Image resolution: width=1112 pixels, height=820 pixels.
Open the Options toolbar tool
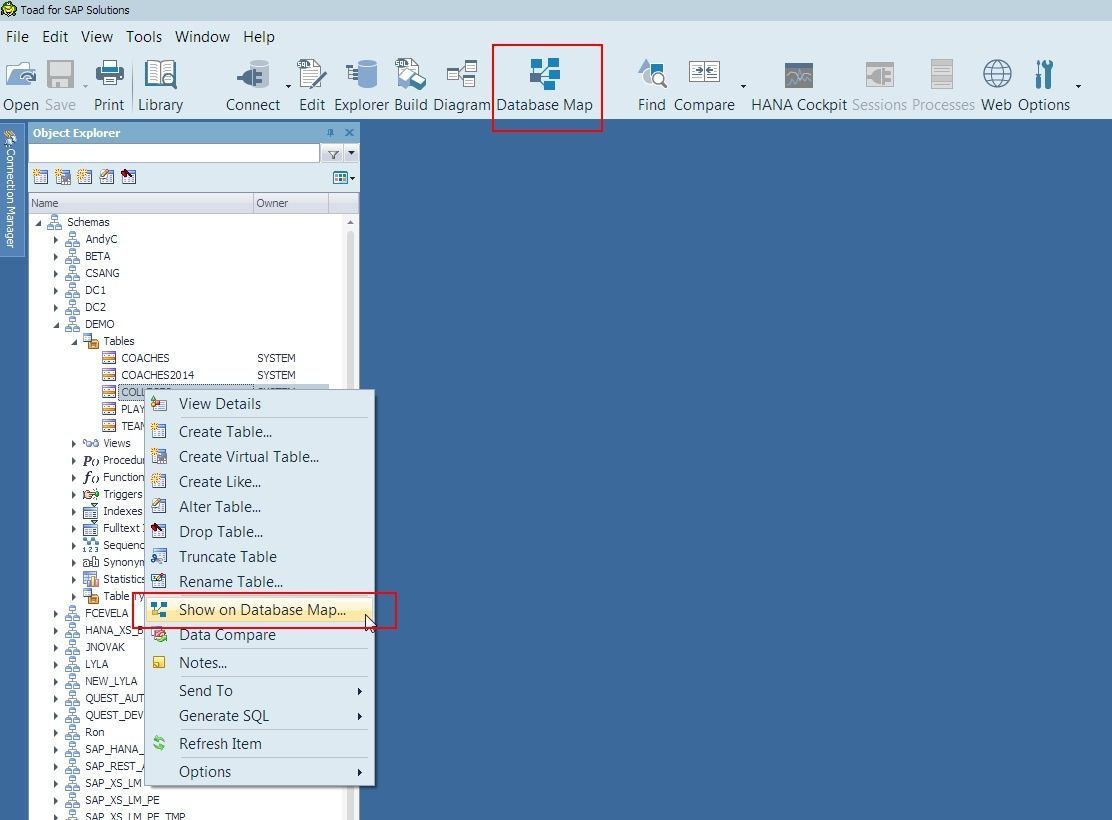(1043, 85)
